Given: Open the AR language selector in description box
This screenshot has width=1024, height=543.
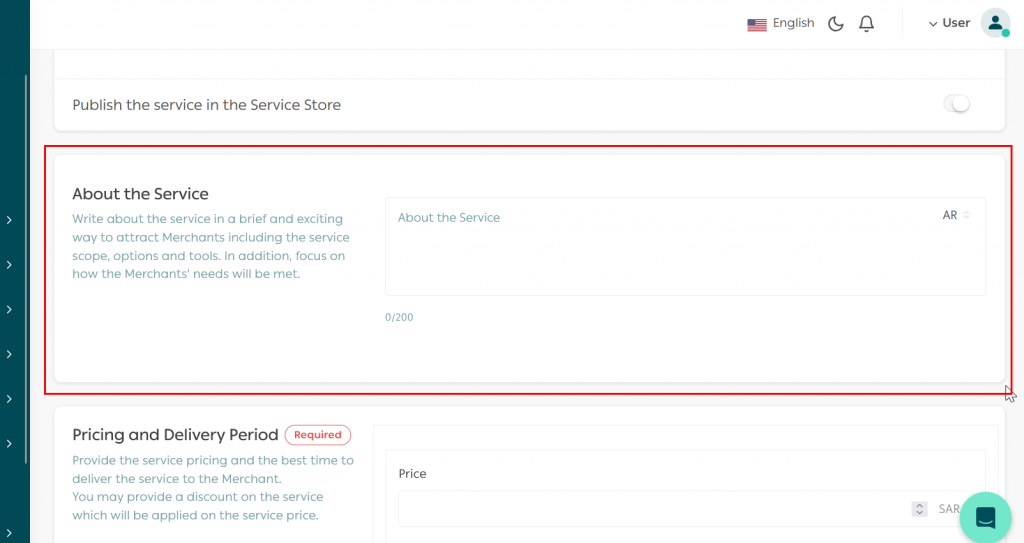Looking at the screenshot, I should click(956, 215).
